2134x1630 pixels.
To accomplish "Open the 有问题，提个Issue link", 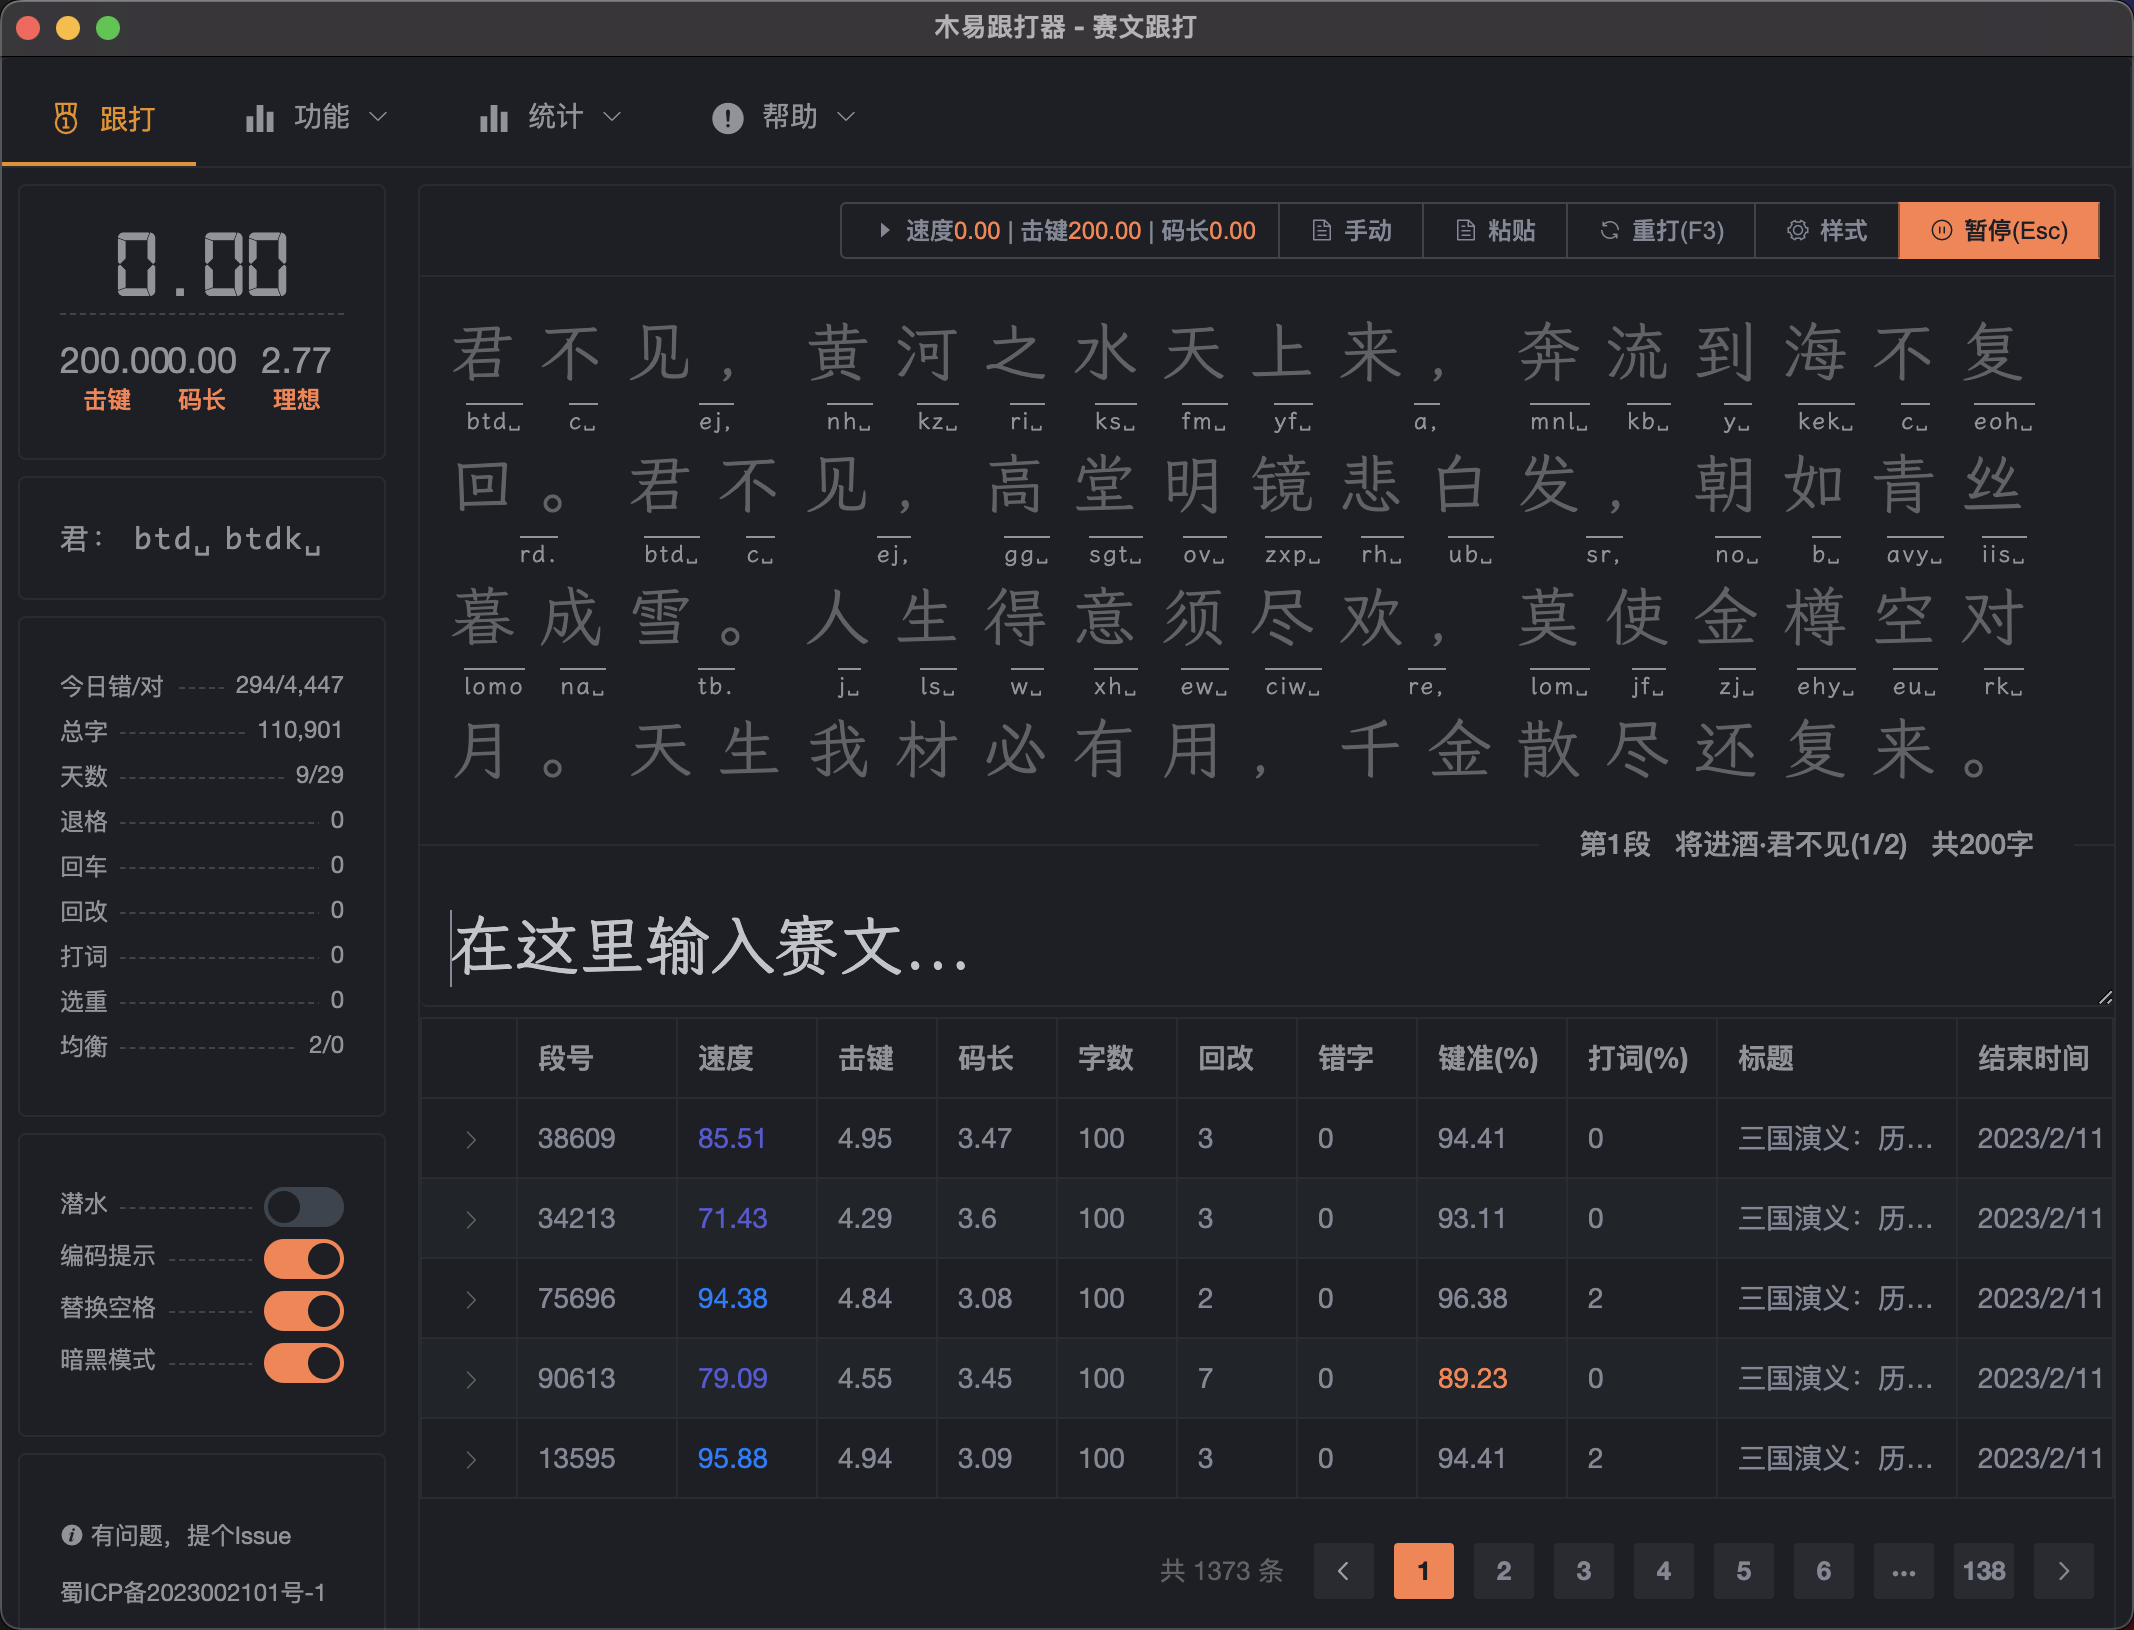I will tap(190, 1536).
